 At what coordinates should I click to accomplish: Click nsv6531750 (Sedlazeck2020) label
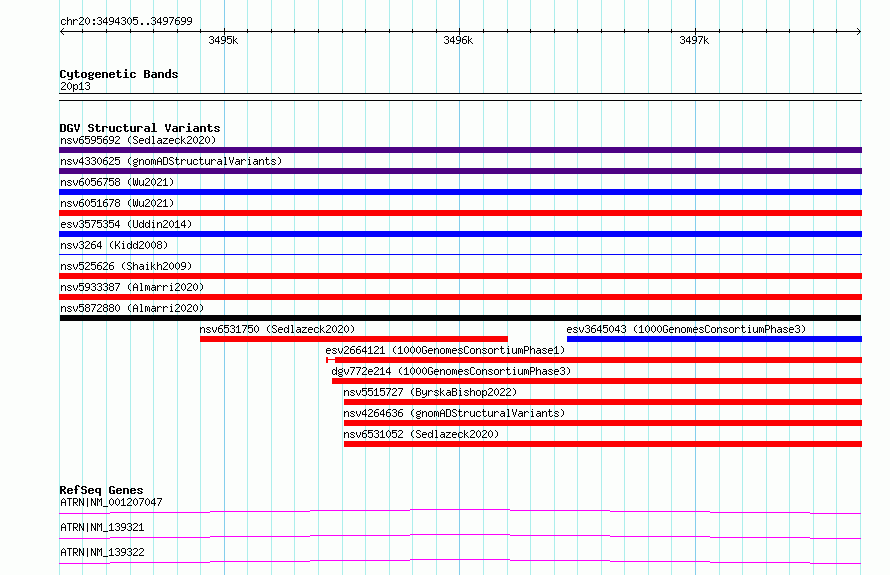pos(277,329)
